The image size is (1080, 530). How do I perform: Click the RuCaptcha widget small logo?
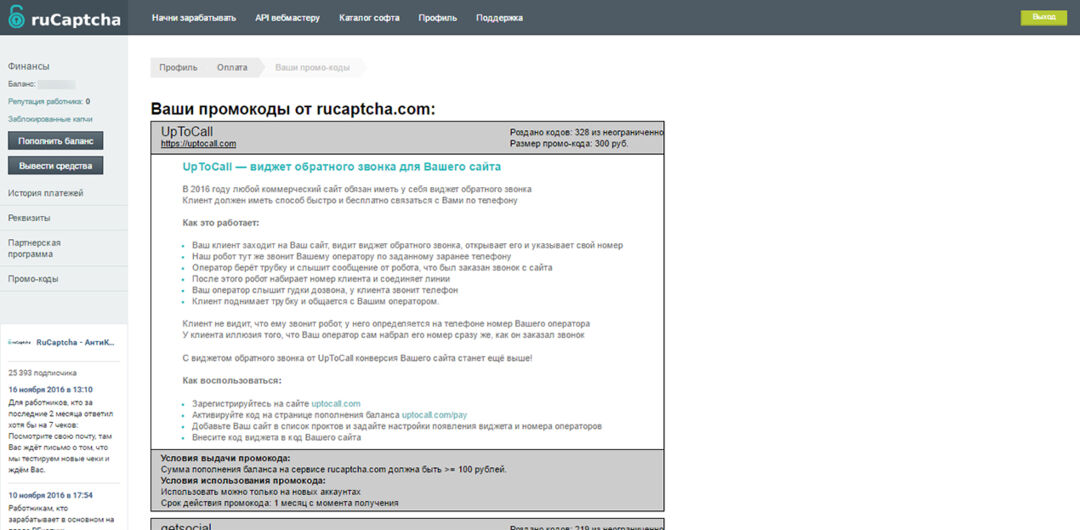click(19, 342)
